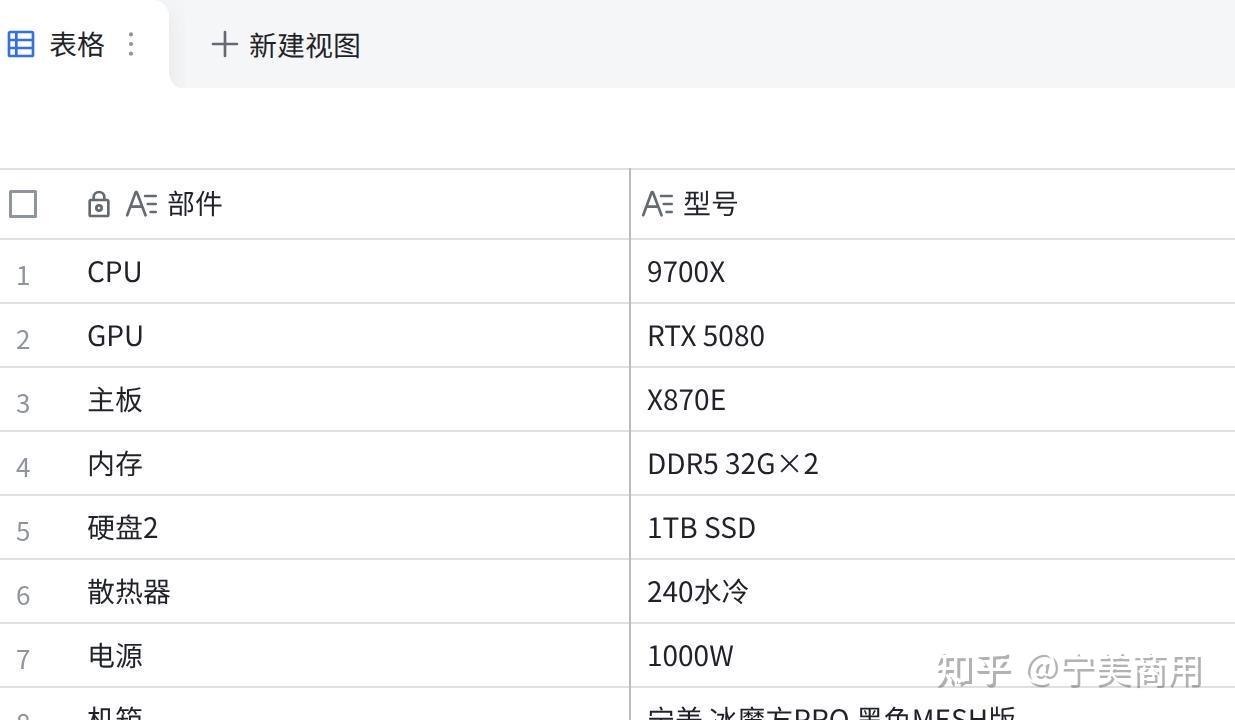Click the text-type icon beside 部件
The image size is (1235, 720).
(x=142, y=204)
